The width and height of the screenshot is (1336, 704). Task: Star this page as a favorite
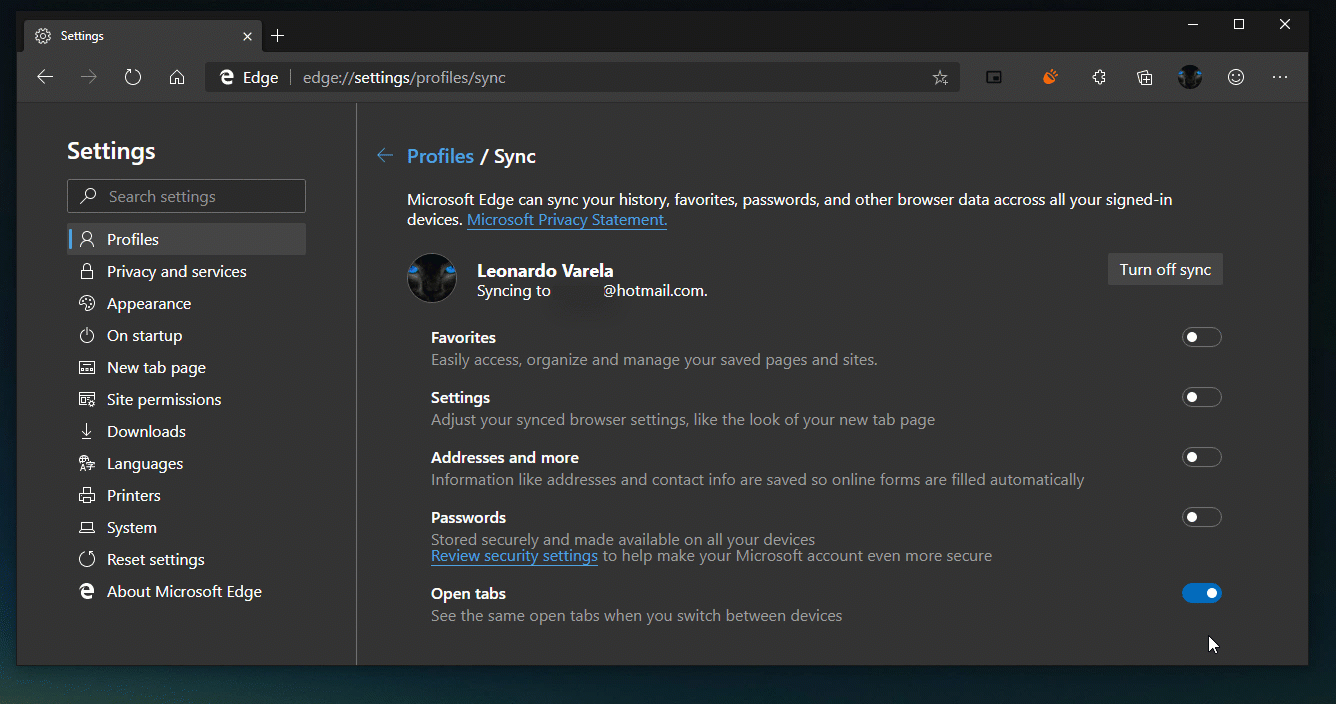point(940,77)
